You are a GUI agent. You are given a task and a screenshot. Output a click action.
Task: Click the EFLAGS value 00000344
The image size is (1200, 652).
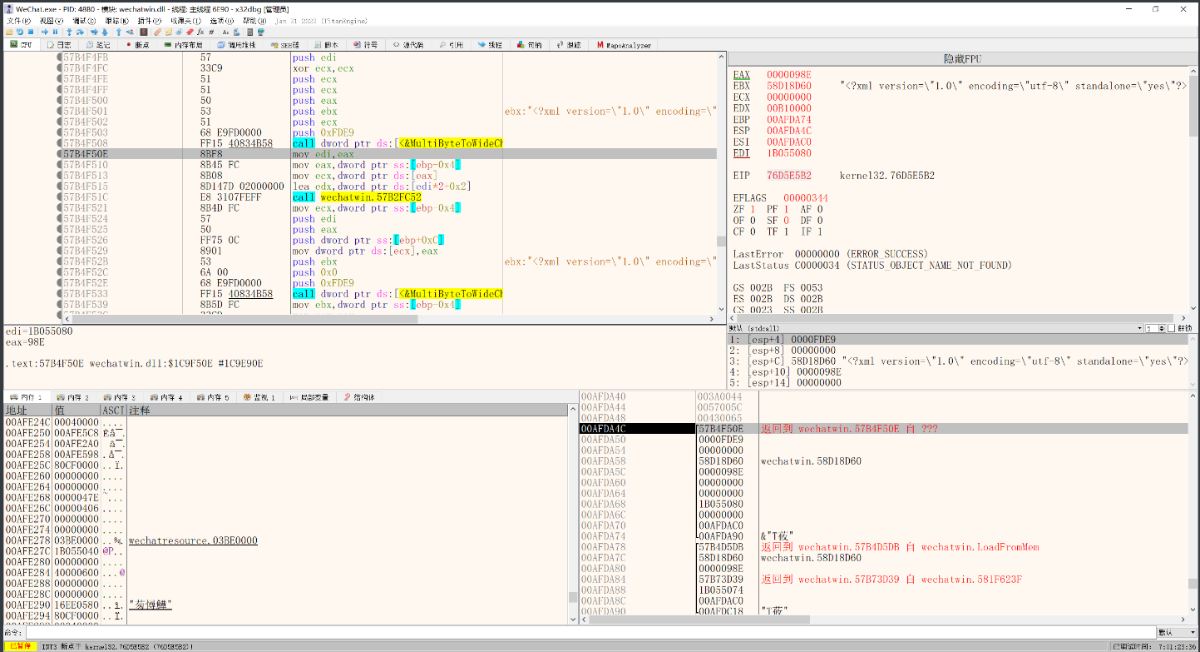(x=804, y=197)
